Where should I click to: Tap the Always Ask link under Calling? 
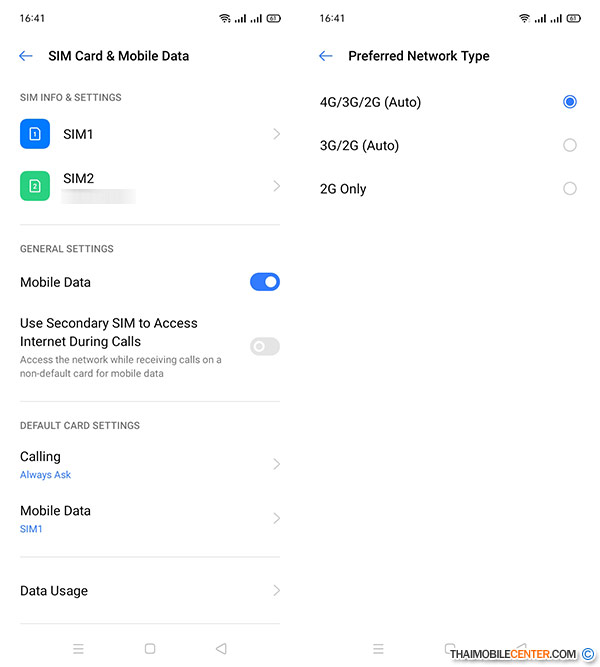[46, 475]
